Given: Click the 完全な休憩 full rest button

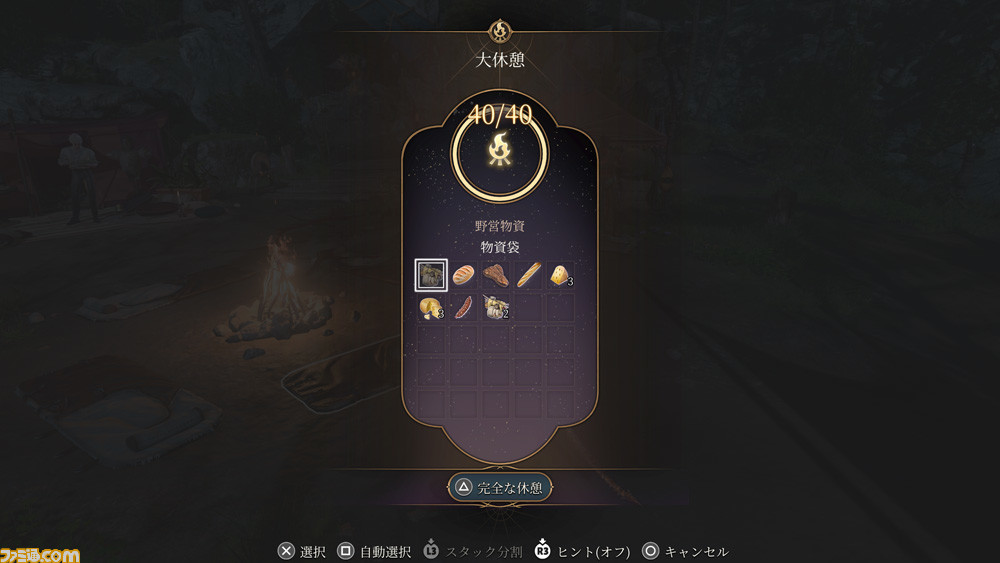Looking at the screenshot, I should click(x=500, y=488).
